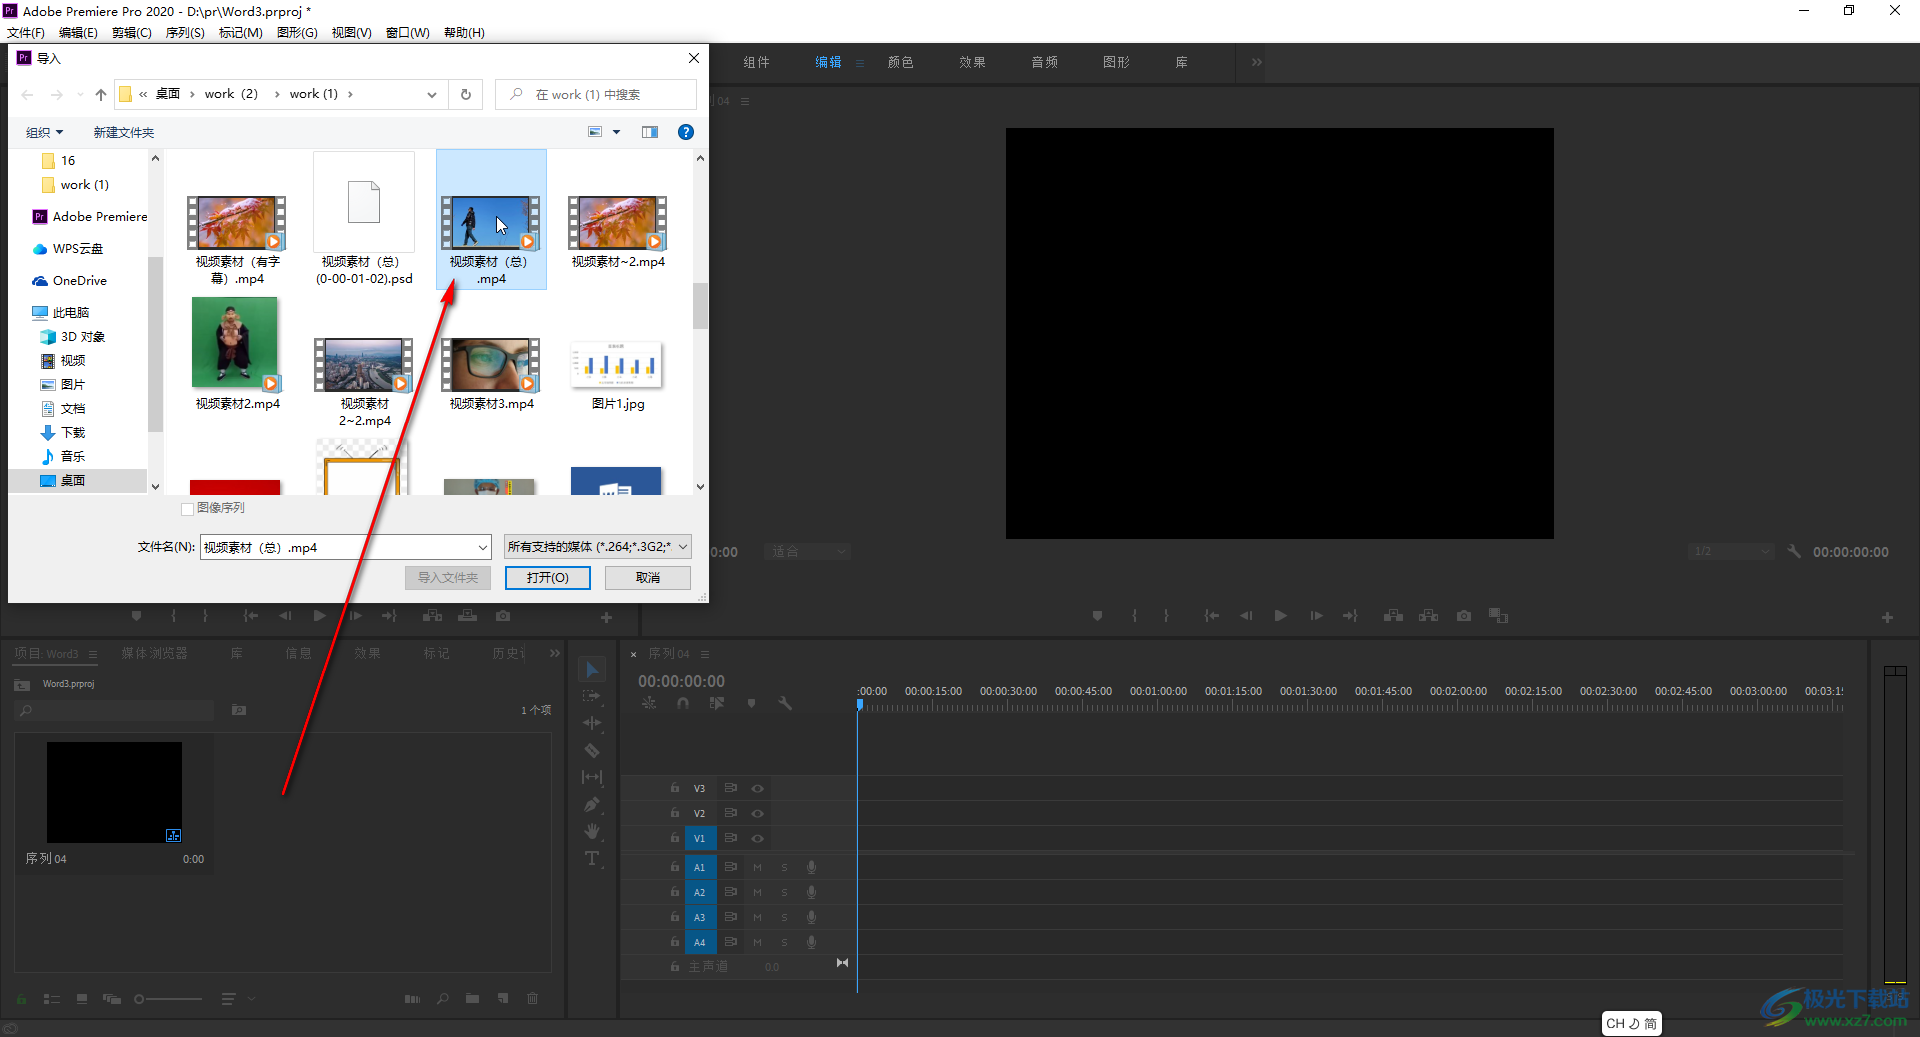This screenshot has width=1920, height=1037.
Task: Toggle sync lock on track A4
Action: 731,942
